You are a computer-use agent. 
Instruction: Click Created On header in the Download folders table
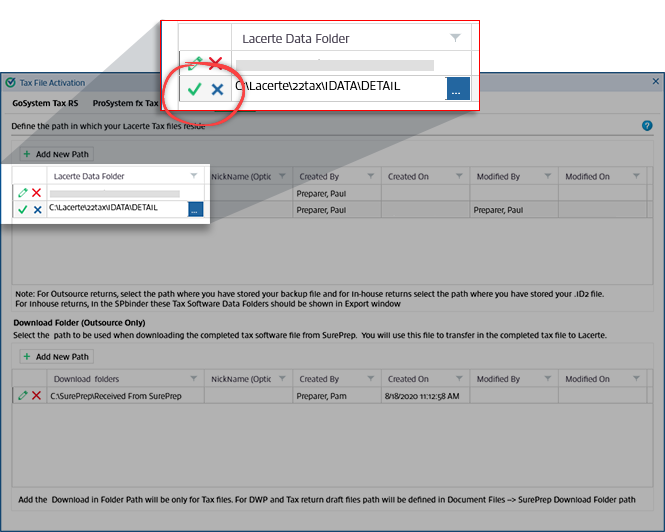(425, 378)
